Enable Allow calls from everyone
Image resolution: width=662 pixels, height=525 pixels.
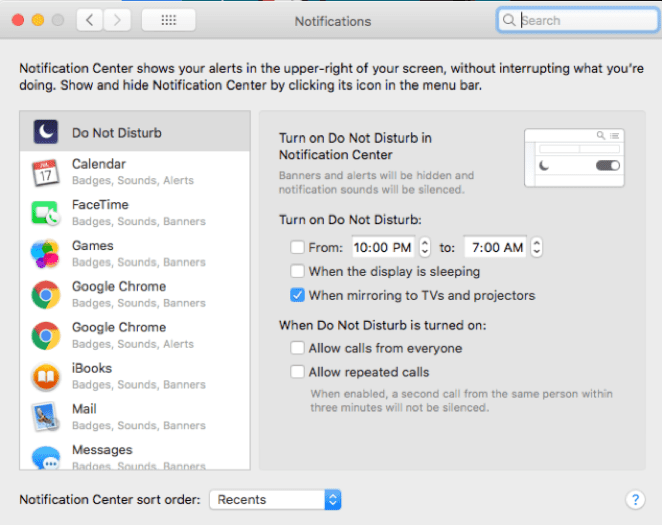click(297, 348)
